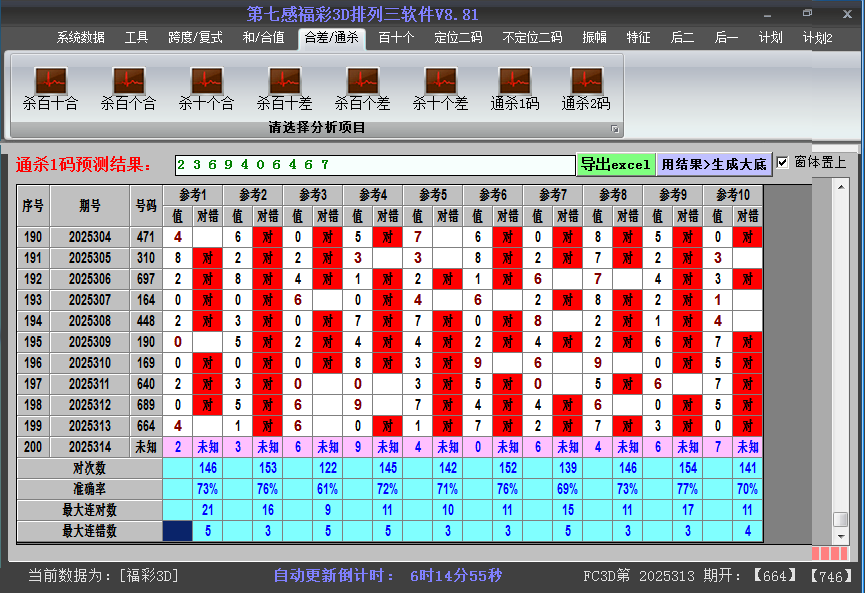Select the 杀百个合 analysis icon
The width and height of the screenshot is (865, 593).
pyautogui.click(x=128, y=87)
